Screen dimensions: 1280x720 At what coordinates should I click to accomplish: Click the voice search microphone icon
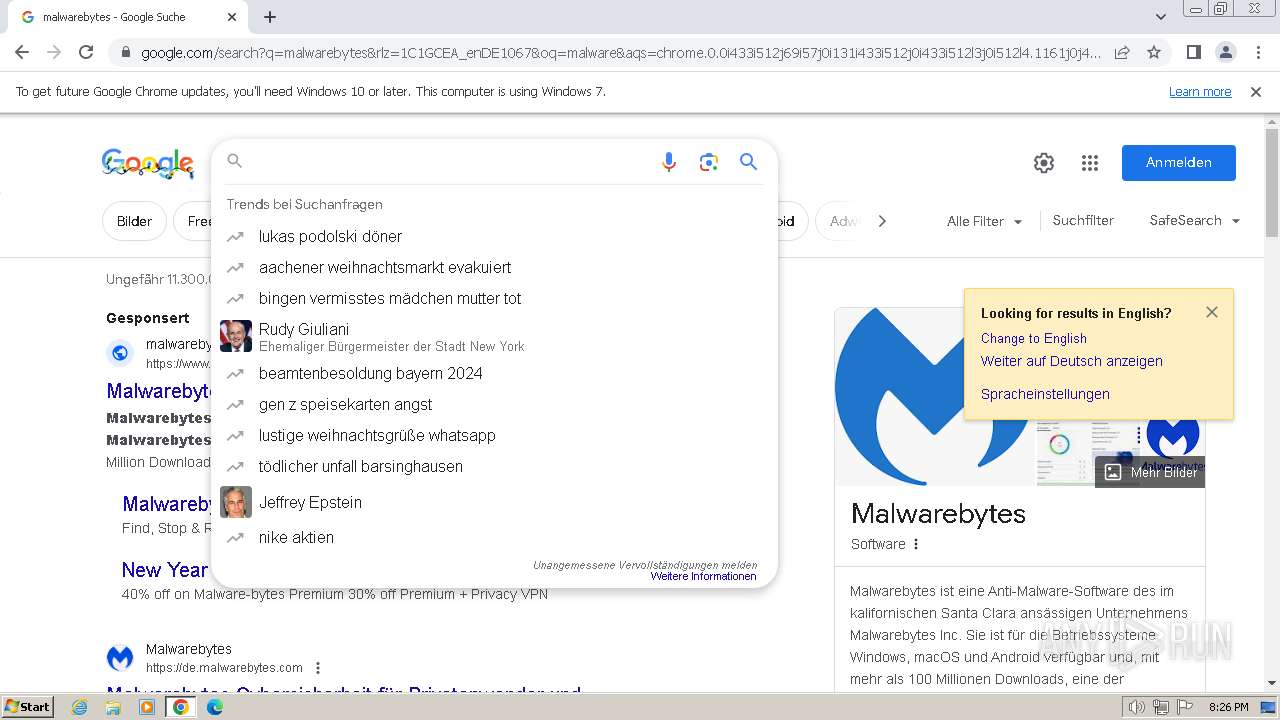coord(669,162)
